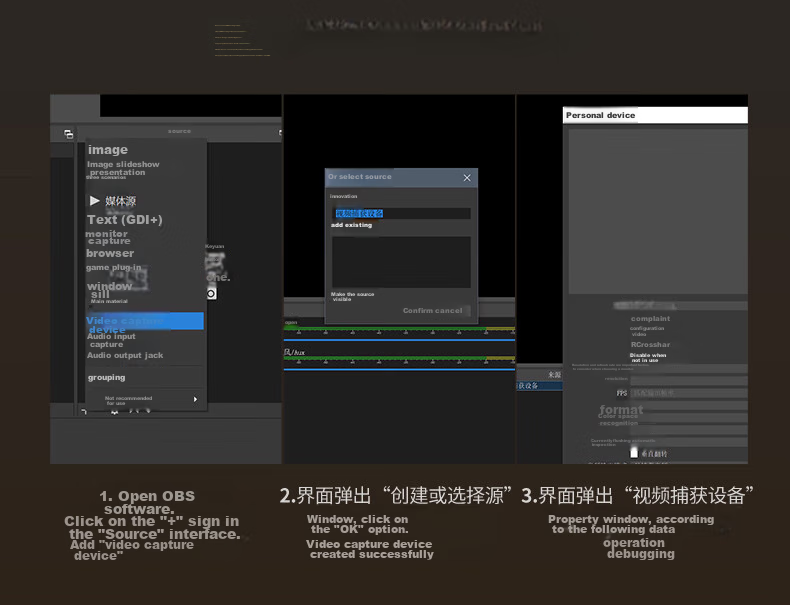Select the "game plug-in" menu entry
This screenshot has width=790, height=605.
pos(113,267)
